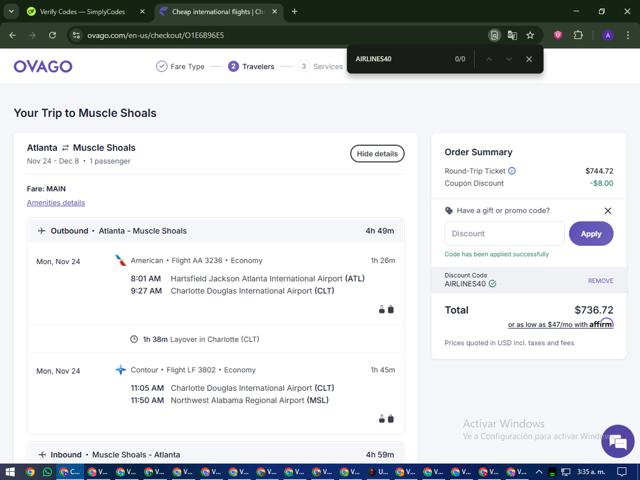Apply the promo code
The image size is (640, 480).
591,234
